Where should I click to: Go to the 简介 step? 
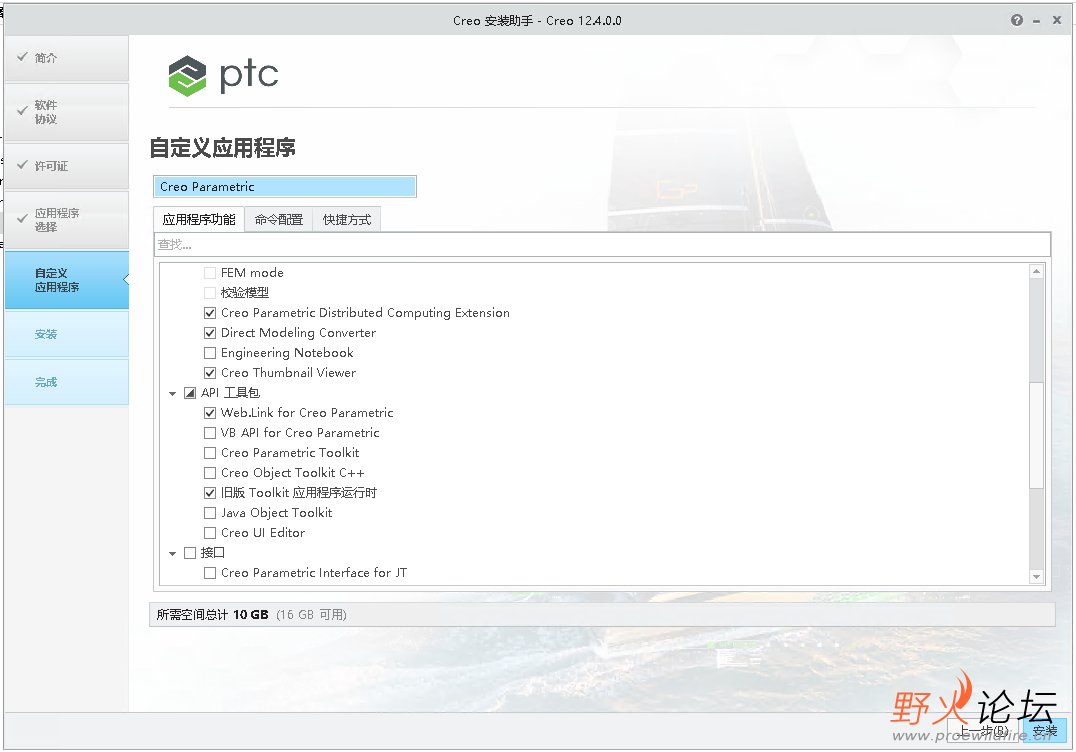click(x=67, y=58)
